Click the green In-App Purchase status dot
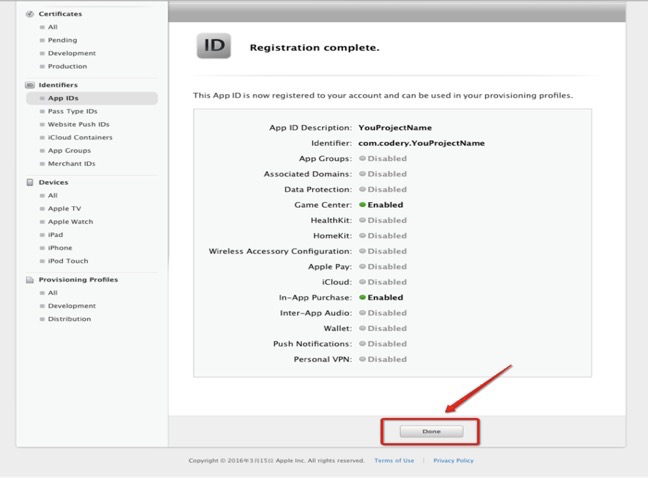Image resolution: width=648 pixels, height=478 pixels. coord(362,297)
